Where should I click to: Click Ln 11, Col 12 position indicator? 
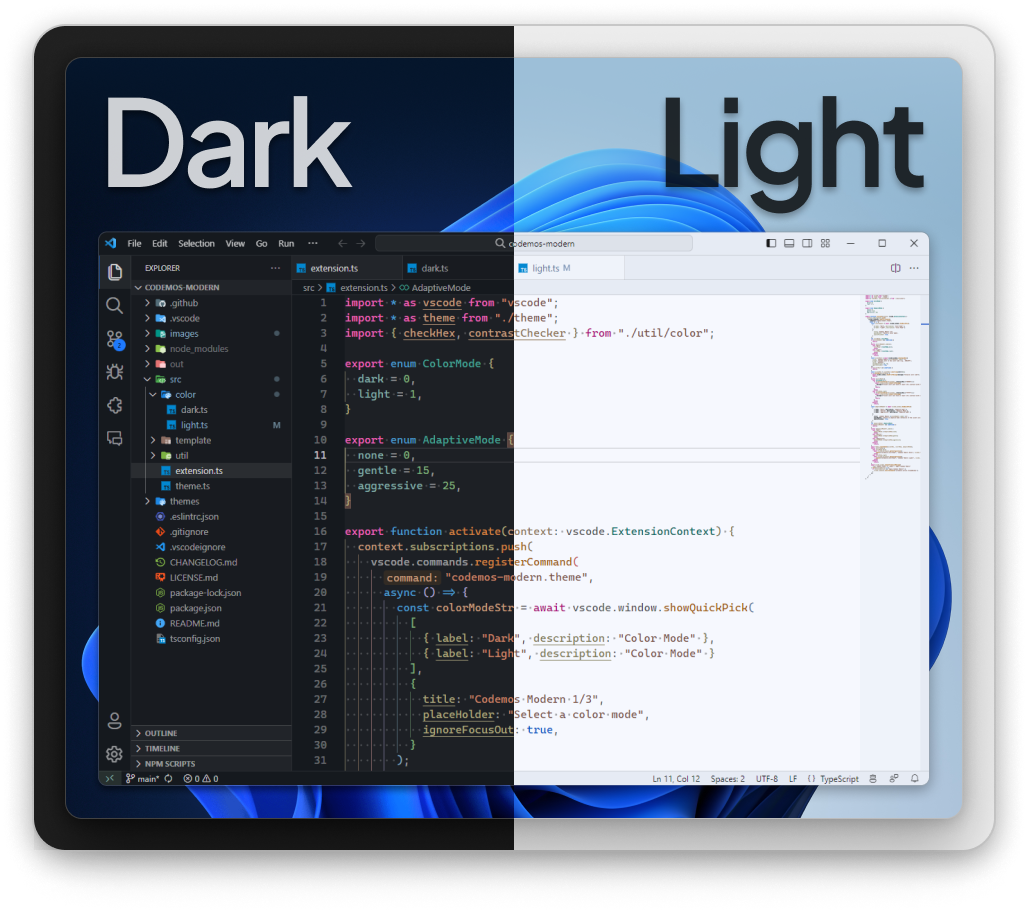(676, 779)
